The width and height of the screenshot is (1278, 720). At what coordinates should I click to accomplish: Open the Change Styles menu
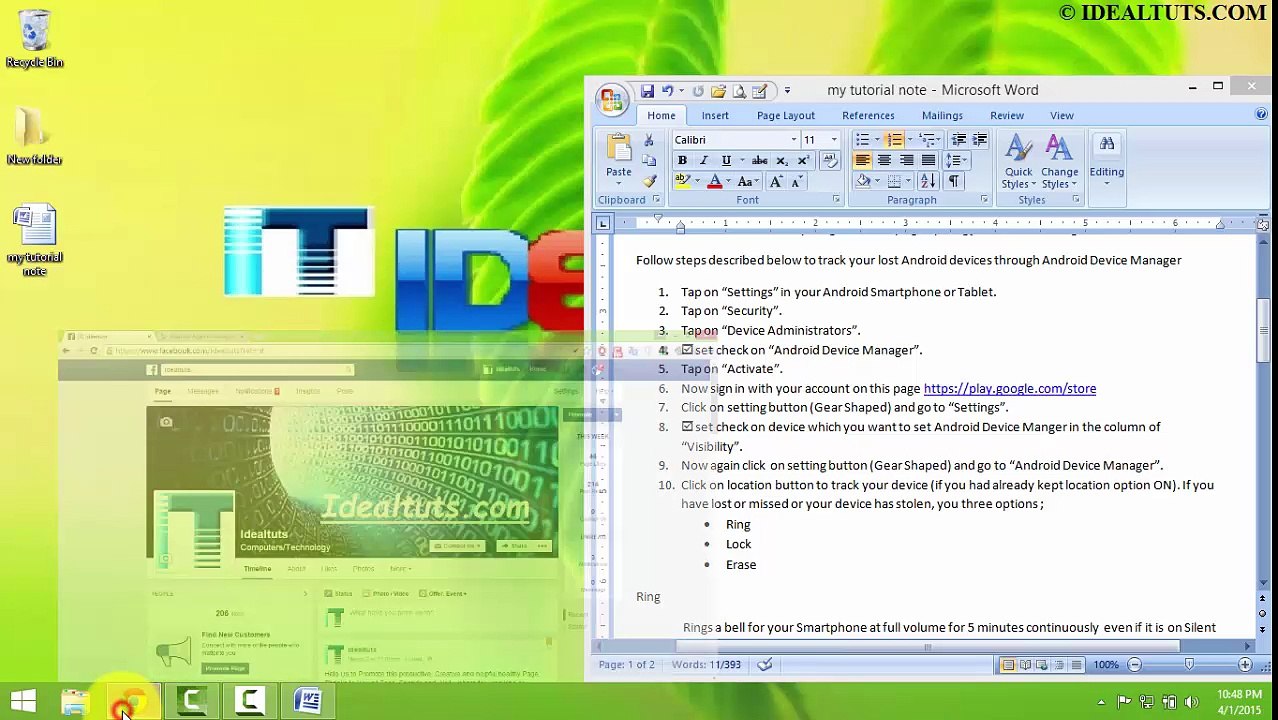[1059, 162]
